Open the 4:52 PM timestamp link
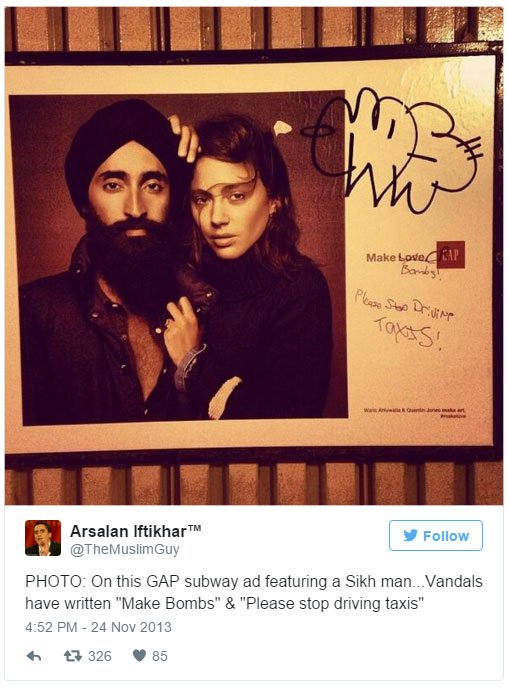Screen dimensions: 508x687 coord(51,627)
